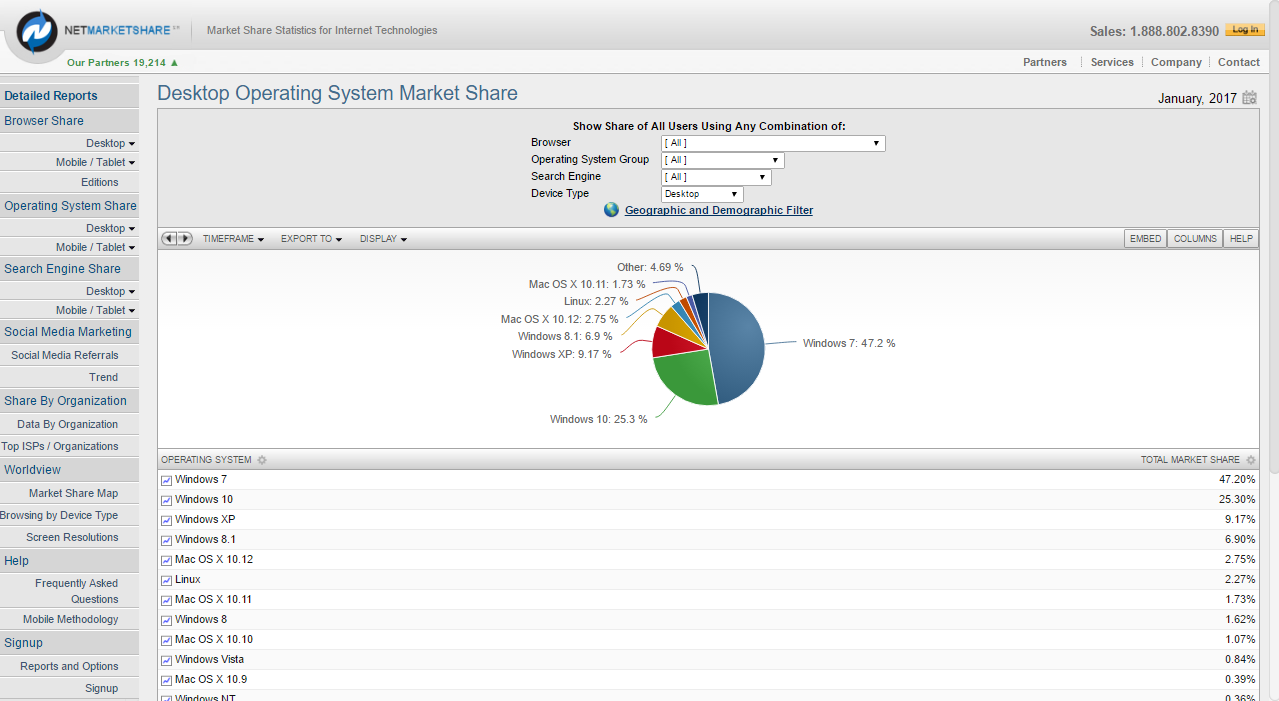Open Top ISPs / Organizations link
Image resolution: width=1279 pixels, height=701 pixels.
(60, 446)
